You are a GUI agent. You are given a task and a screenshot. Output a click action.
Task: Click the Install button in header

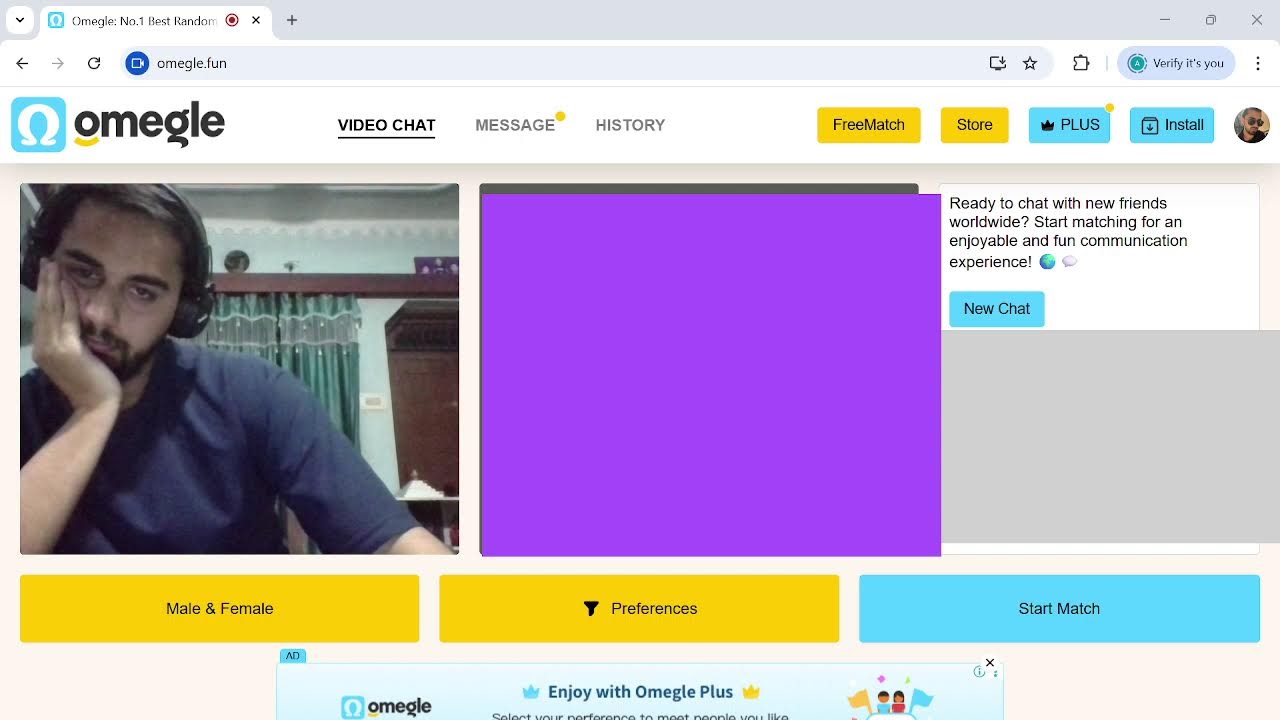[x=1171, y=125]
